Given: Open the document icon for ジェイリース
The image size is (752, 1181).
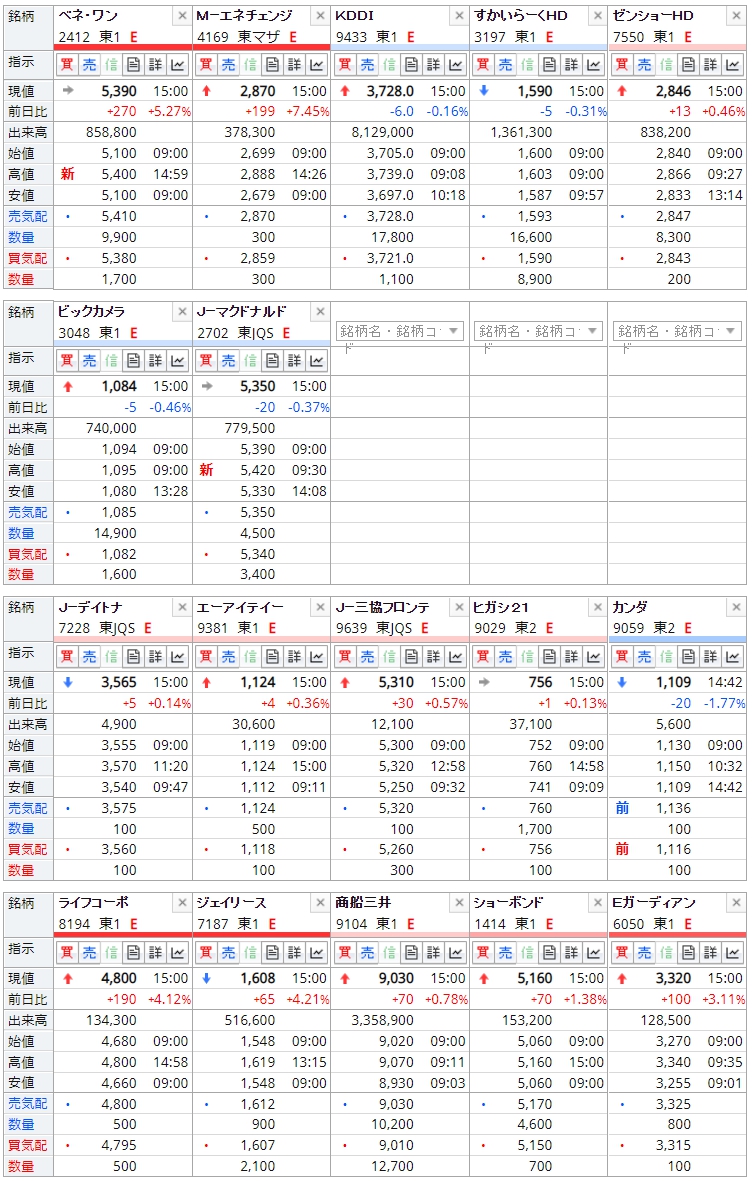Looking at the screenshot, I should pyautogui.click(x=272, y=953).
